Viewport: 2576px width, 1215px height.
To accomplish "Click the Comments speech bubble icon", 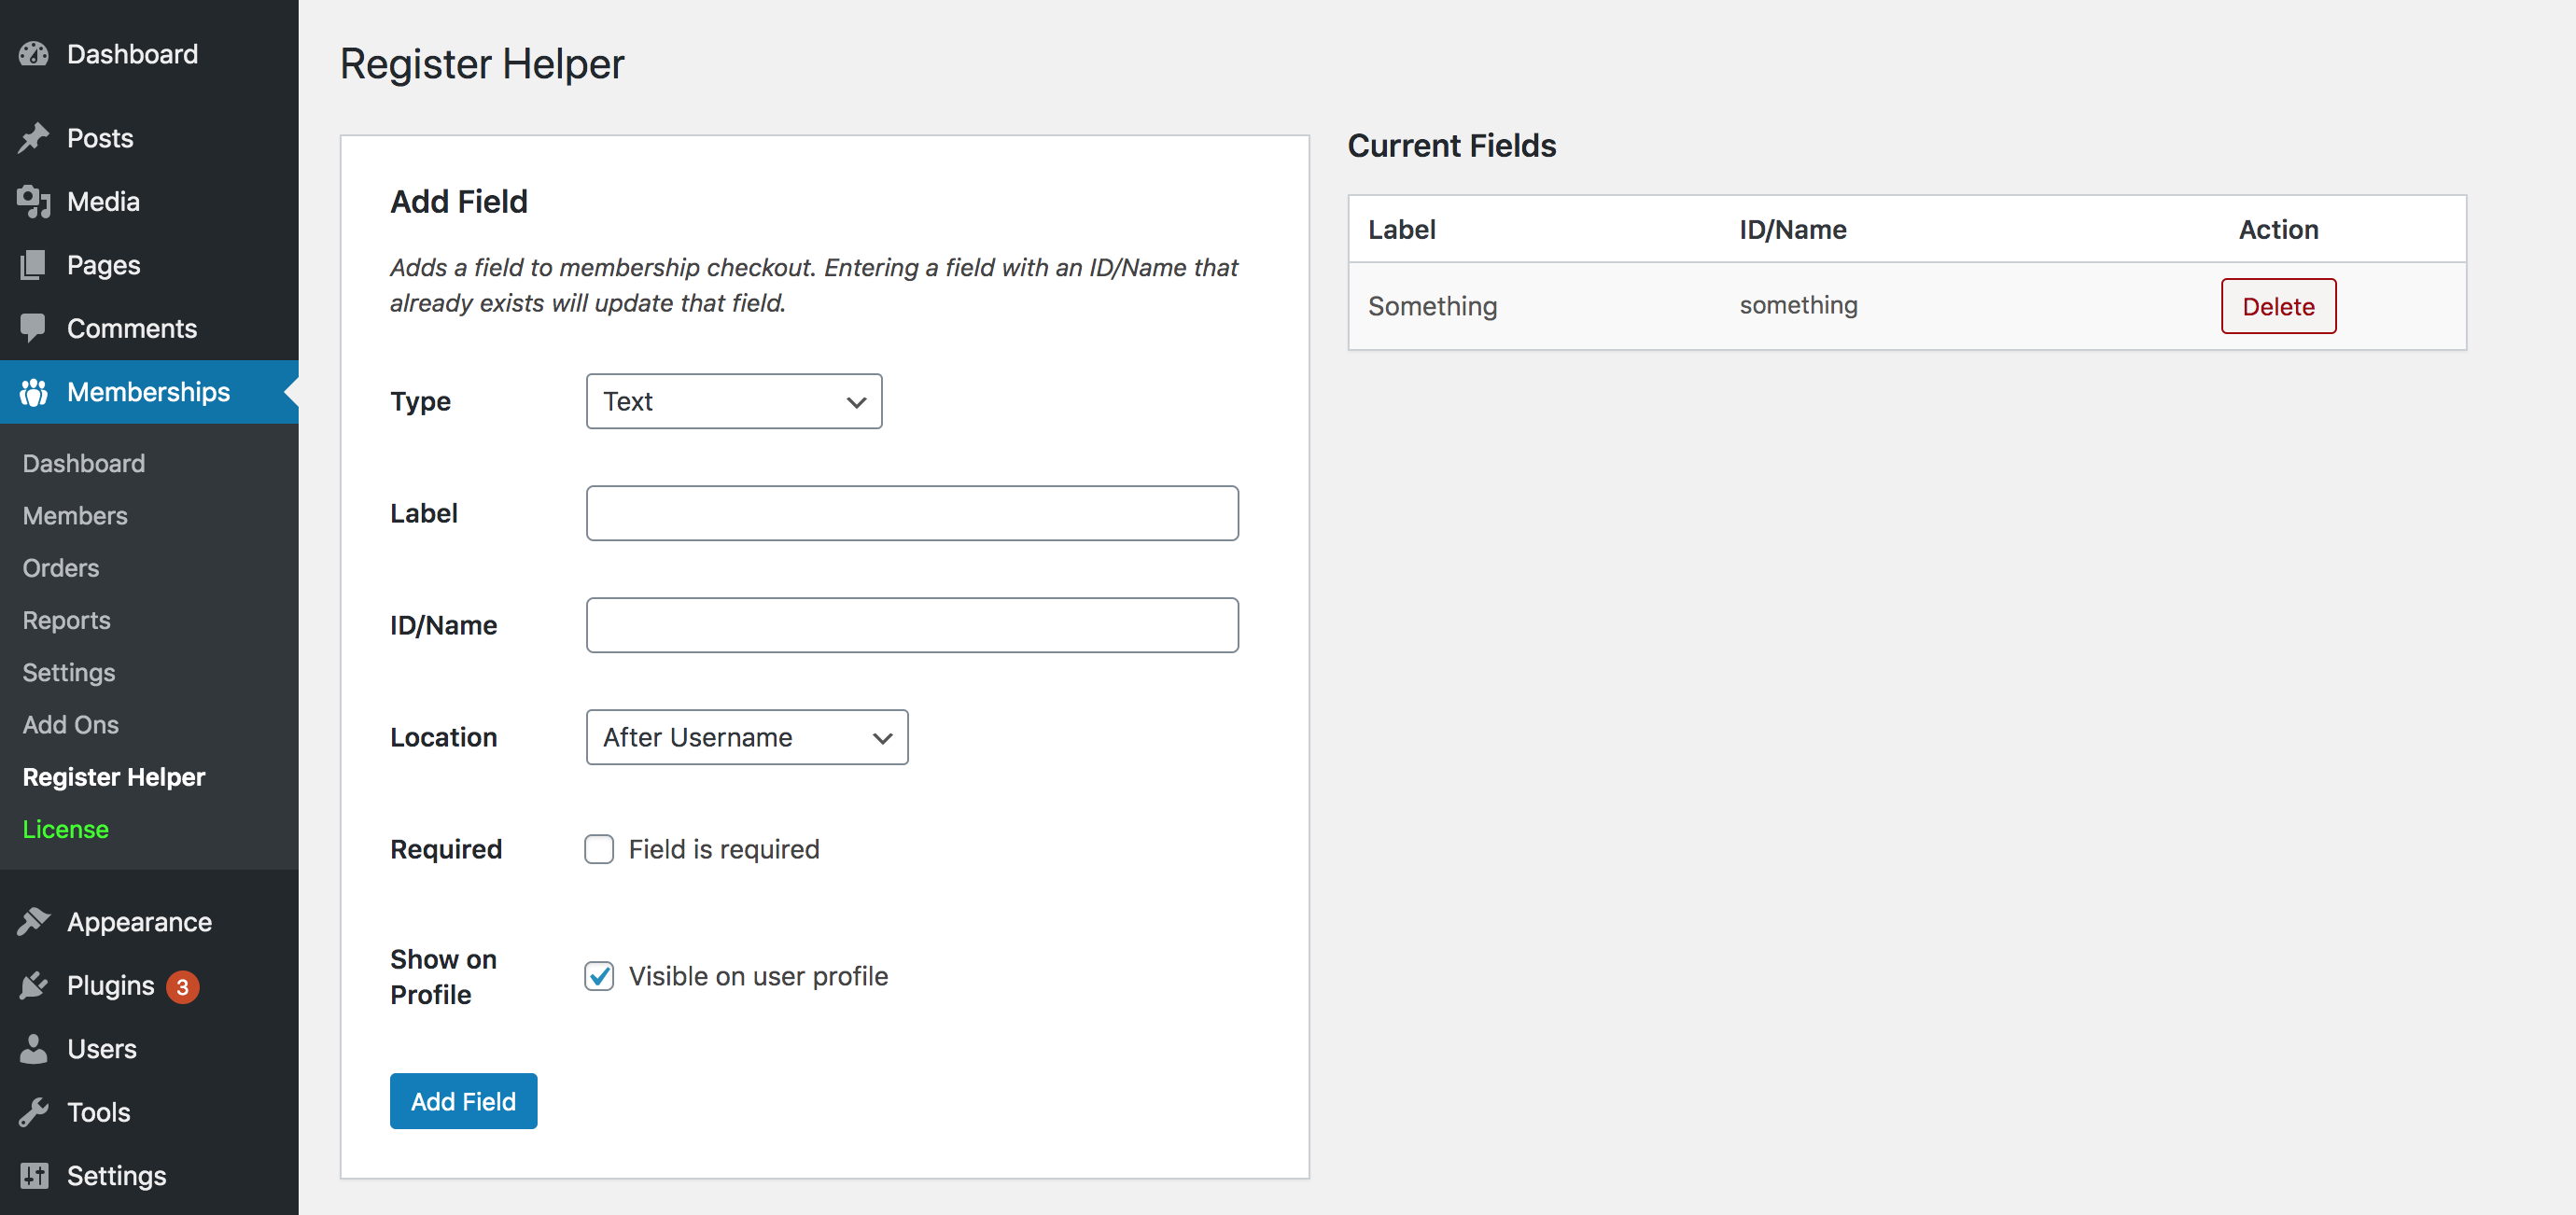I will tap(34, 328).
